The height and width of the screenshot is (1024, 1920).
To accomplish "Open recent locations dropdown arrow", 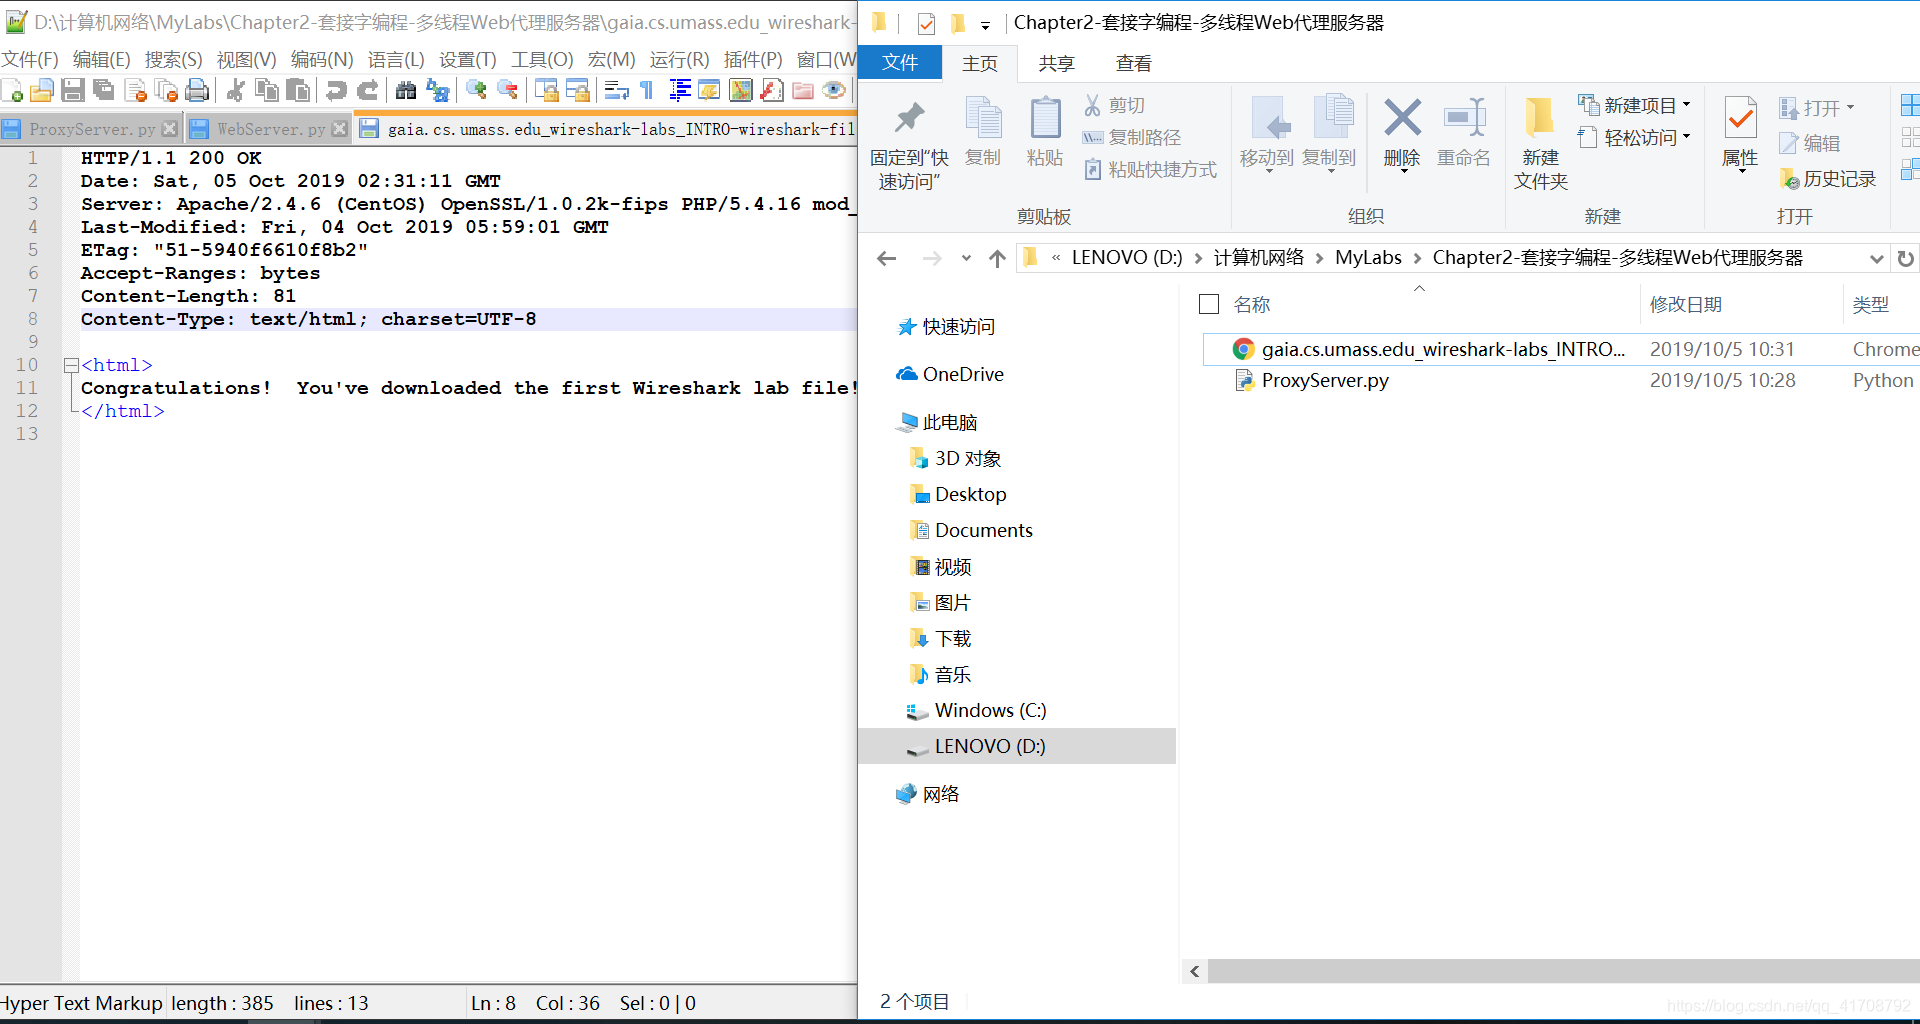I will (966, 258).
